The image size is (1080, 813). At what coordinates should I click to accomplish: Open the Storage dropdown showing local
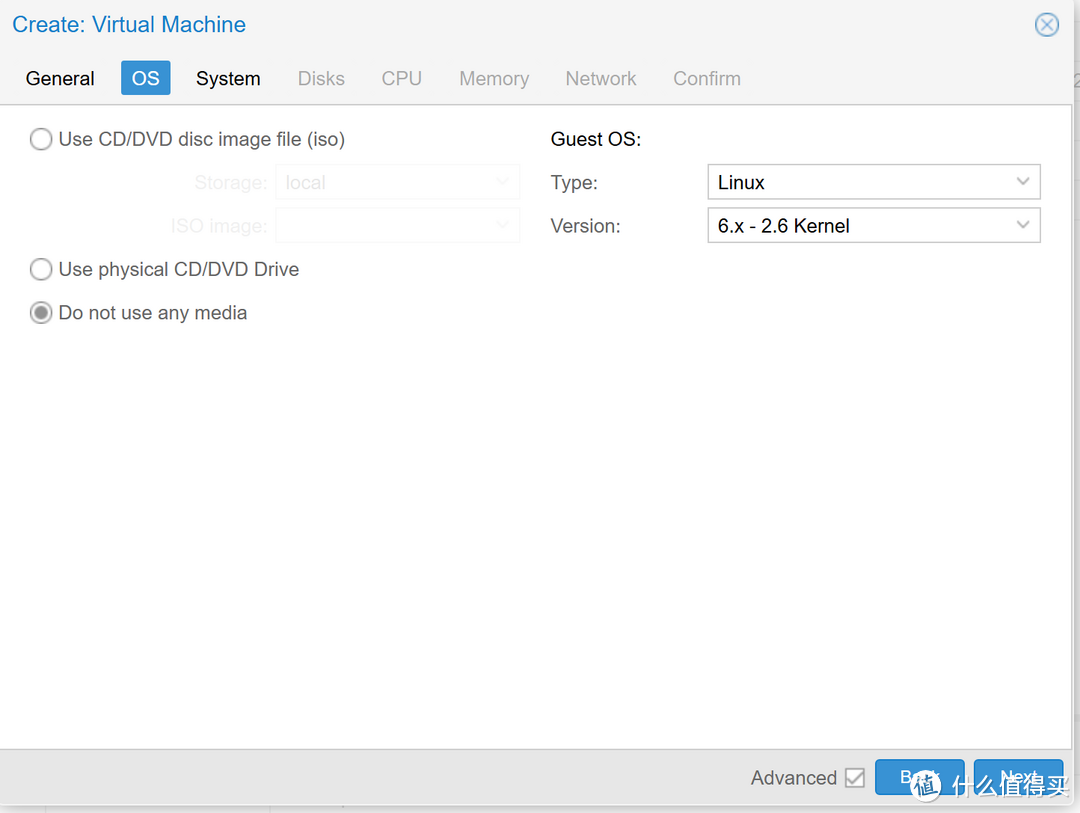pyautogui.click(x=397, y=182)
